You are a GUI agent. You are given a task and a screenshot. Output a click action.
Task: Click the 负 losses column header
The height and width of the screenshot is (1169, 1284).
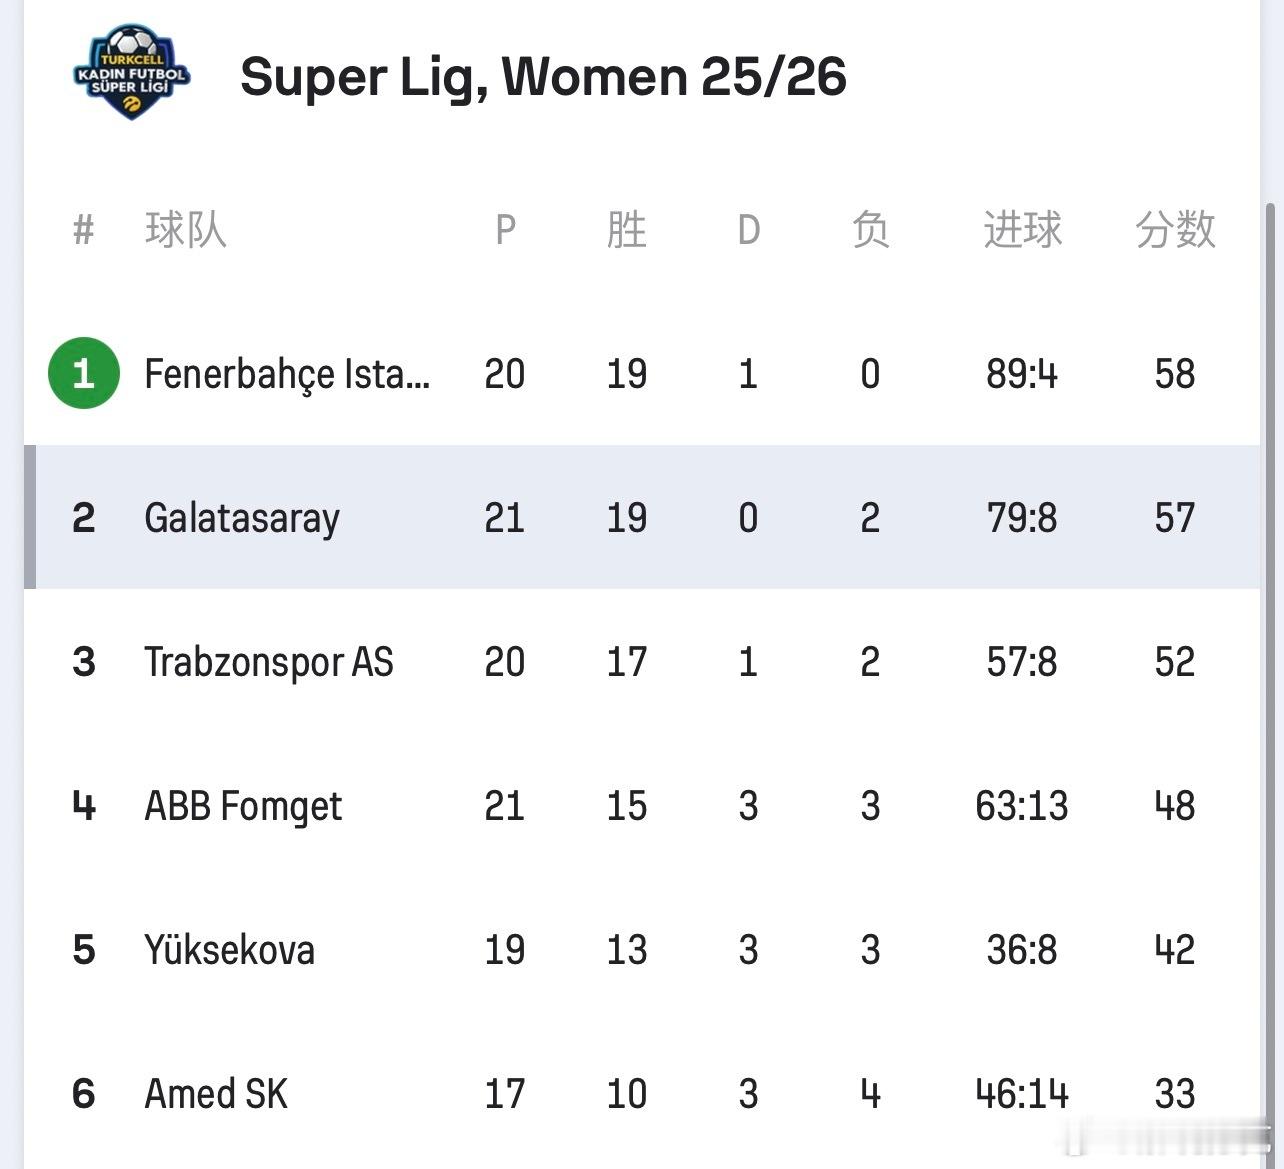click(870, 230)
